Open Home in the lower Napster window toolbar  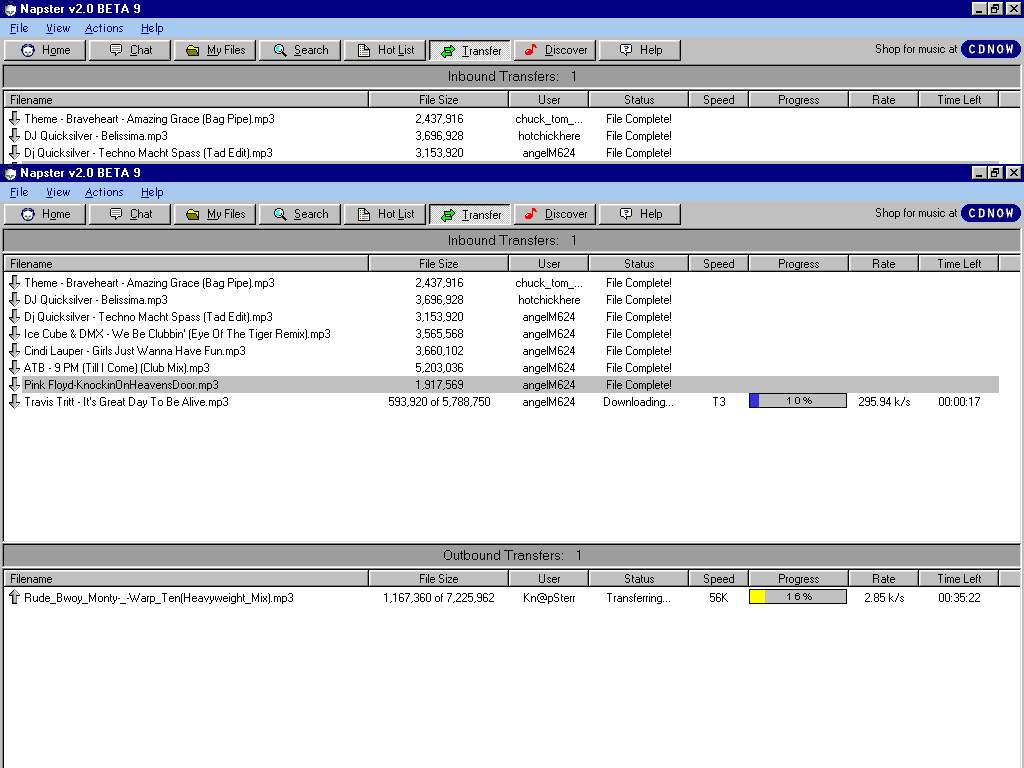click(46, 214)
